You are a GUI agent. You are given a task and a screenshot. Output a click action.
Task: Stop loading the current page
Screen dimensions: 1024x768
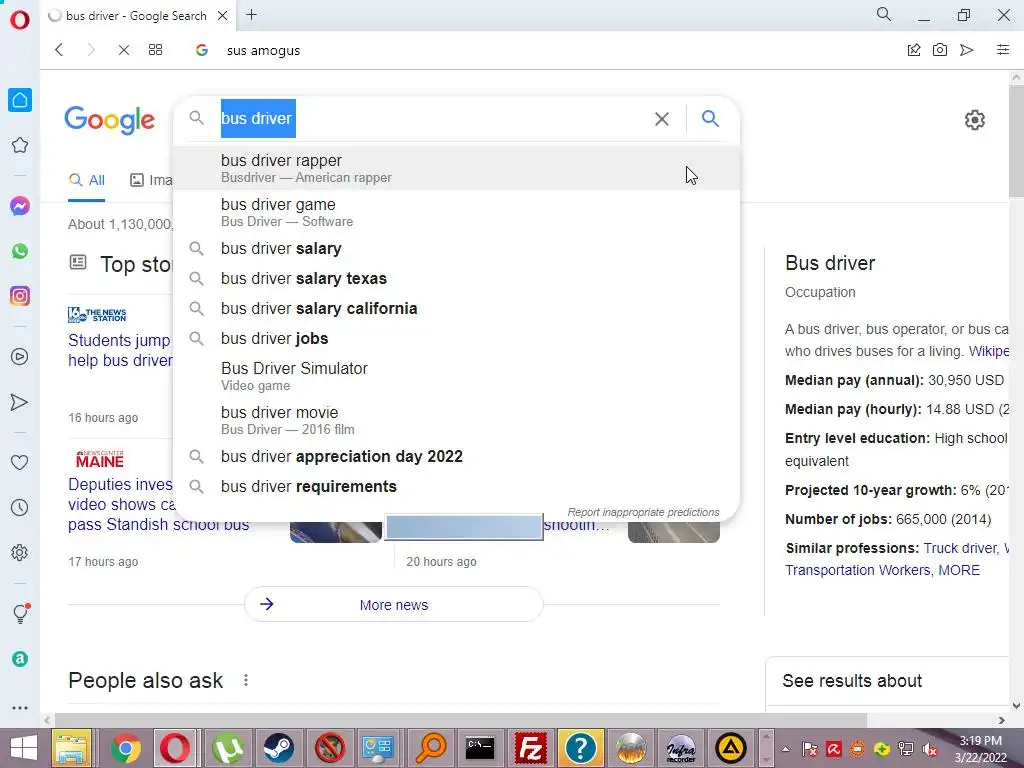tap(123, 50)
